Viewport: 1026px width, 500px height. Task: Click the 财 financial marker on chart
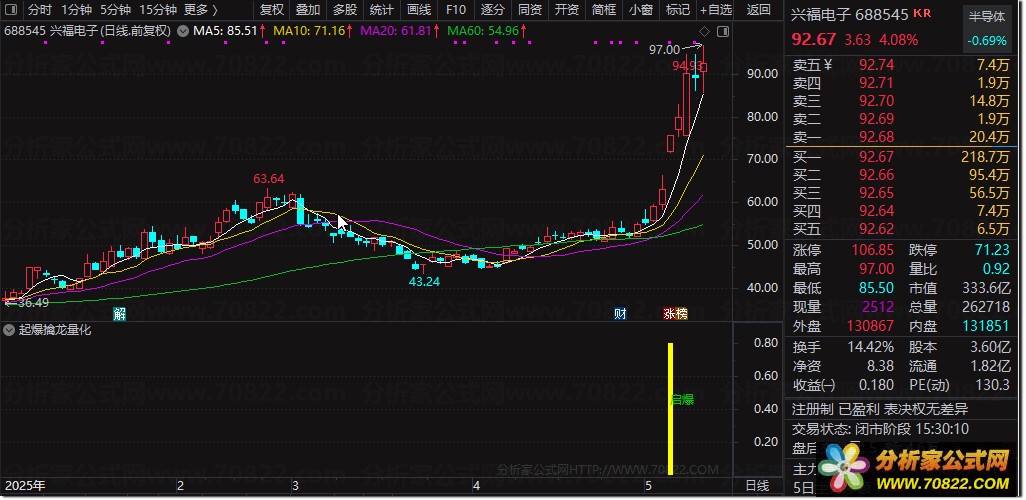[620, 313]
